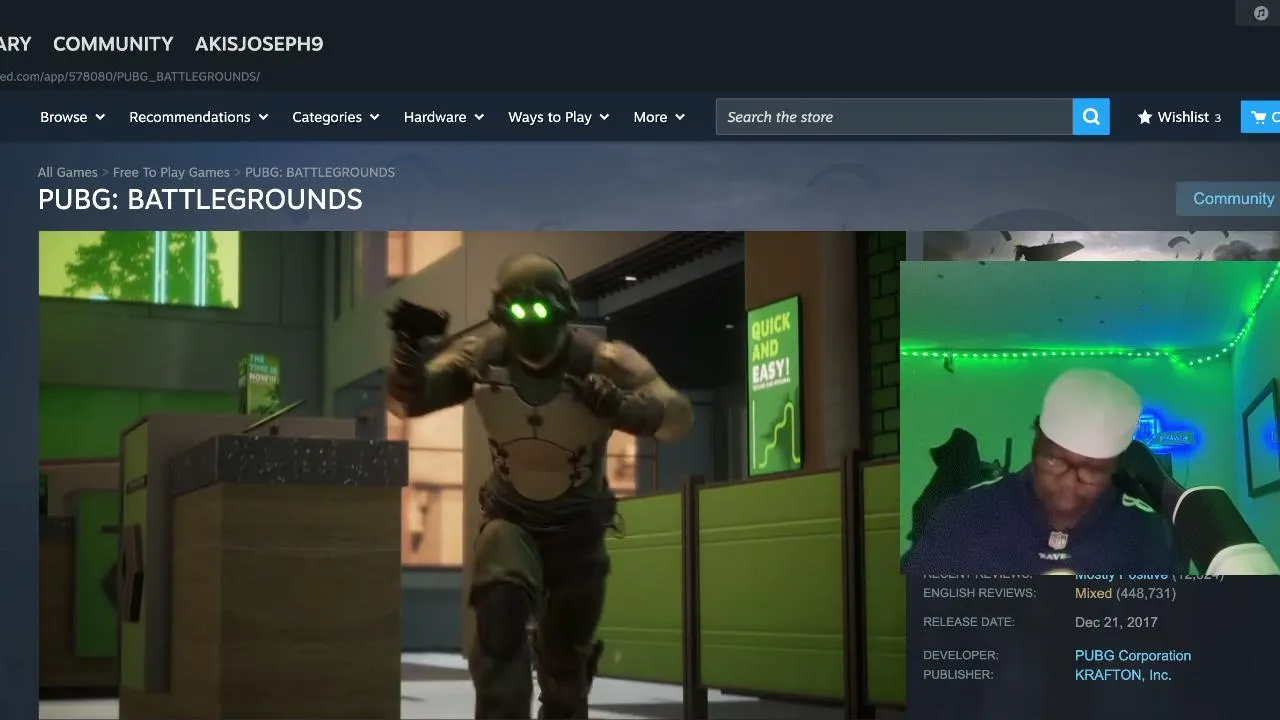Click the store page URL text
Viewport: 1280px width, 720px height.
130,76
